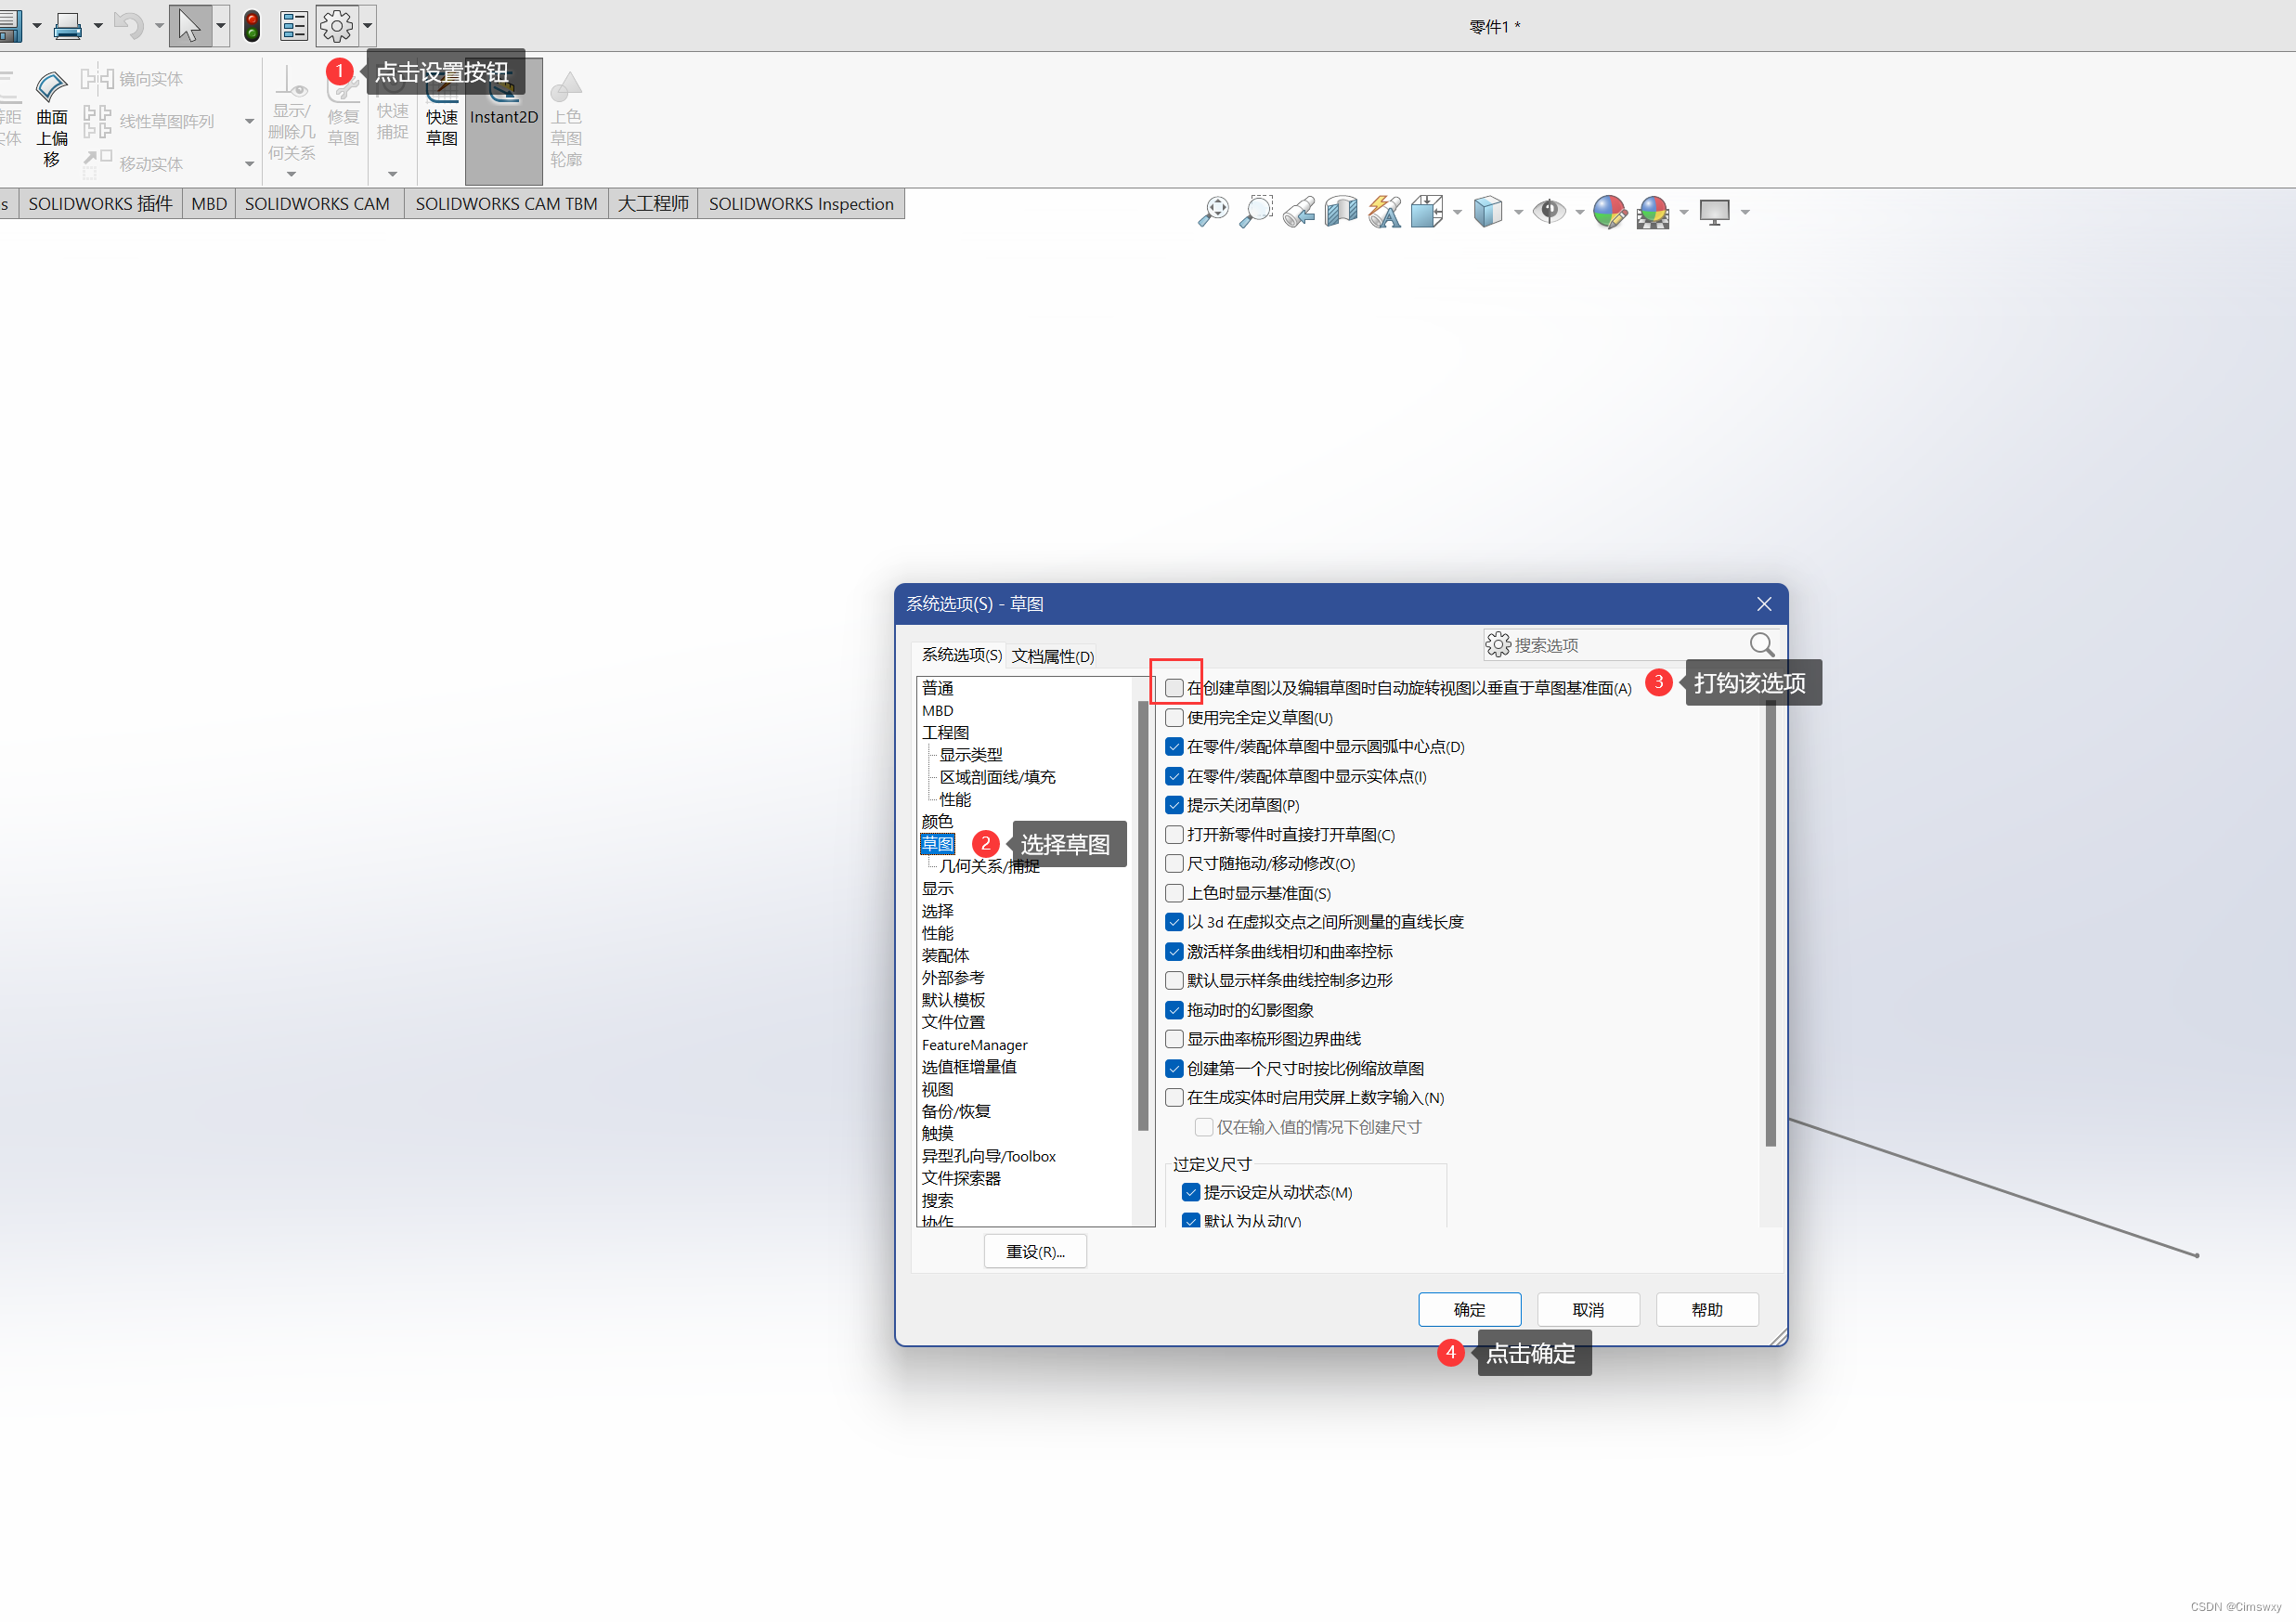2296x1622 pixels.
Task: Select 默认模板 in the options tree
Action: [x=953, y=1000]
